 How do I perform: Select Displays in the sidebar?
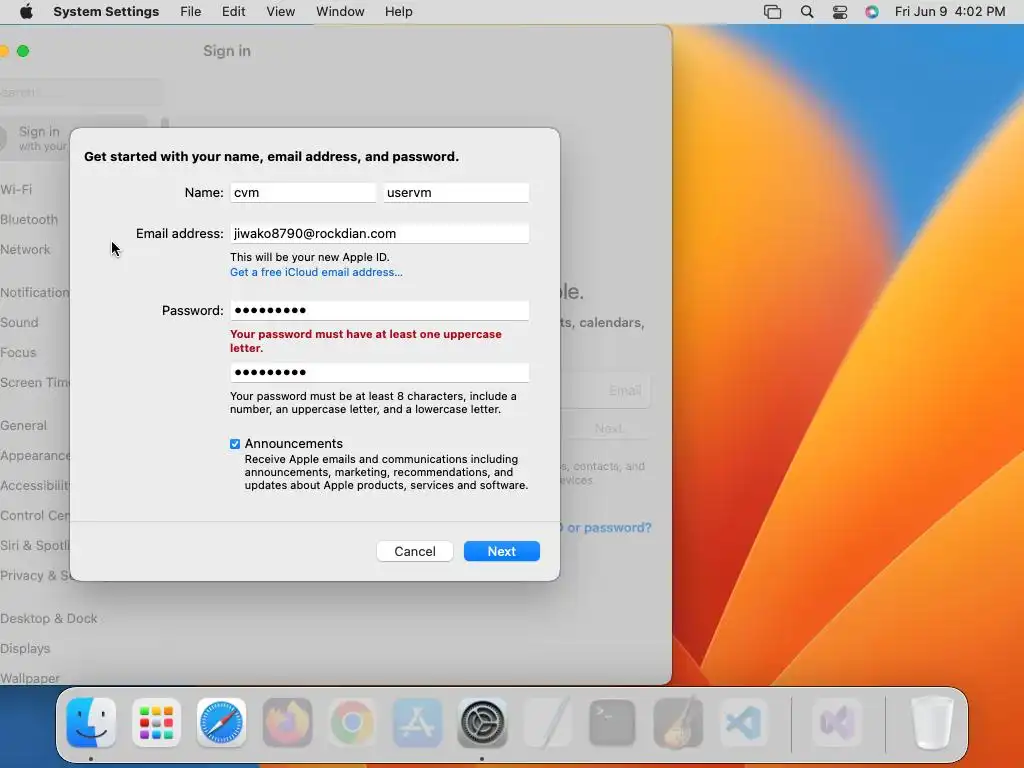[25, 648]
